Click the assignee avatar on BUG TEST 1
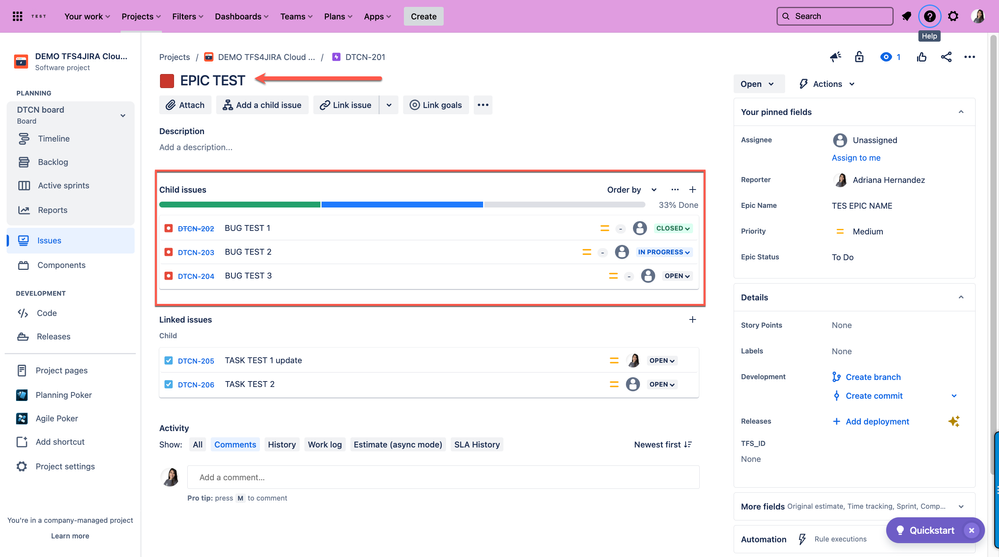Viewport: 999px width, 557px height. (640, 228)
